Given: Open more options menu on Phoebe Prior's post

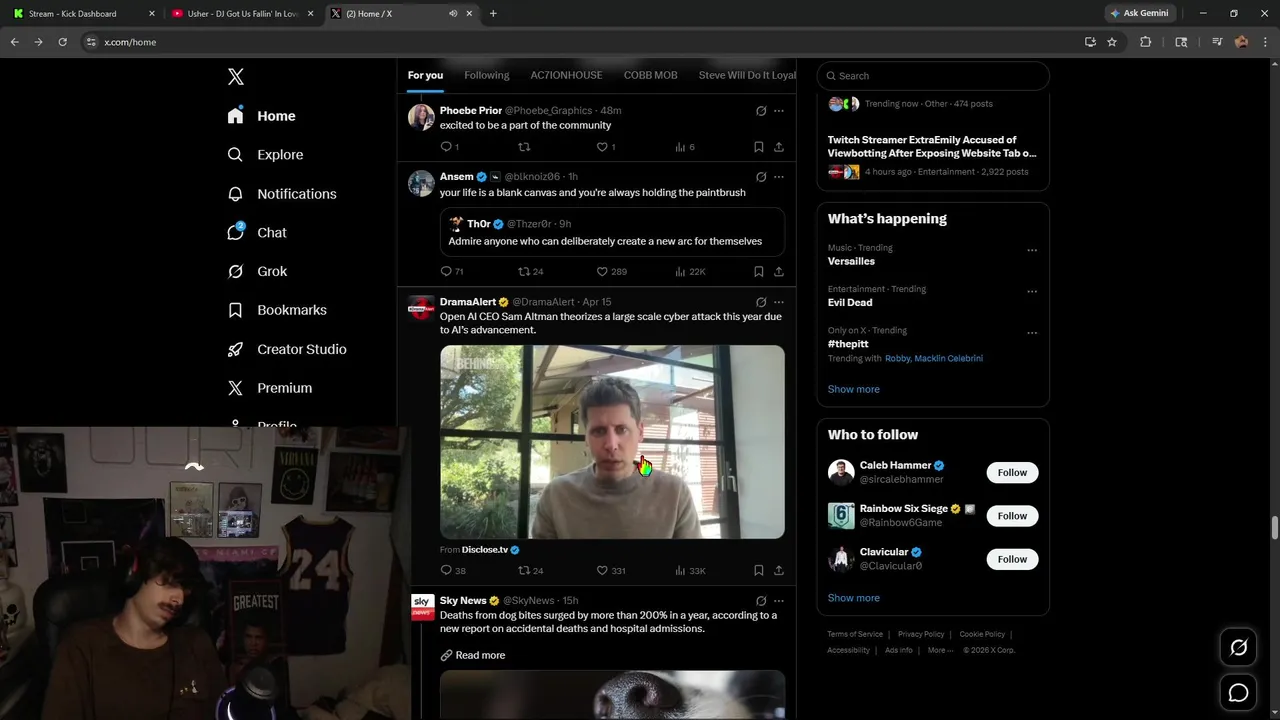Looking at the screenshot, I should pos(779,111).
